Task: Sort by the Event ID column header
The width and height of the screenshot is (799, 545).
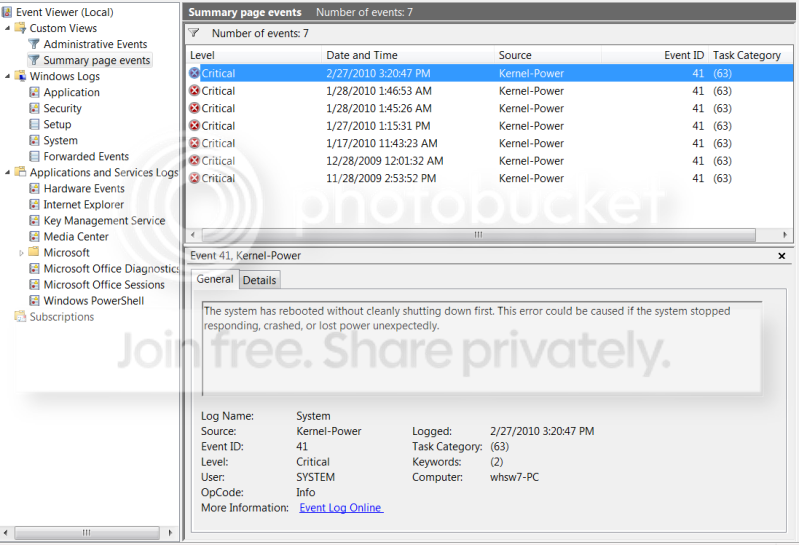Action: [x=655, y=55]
